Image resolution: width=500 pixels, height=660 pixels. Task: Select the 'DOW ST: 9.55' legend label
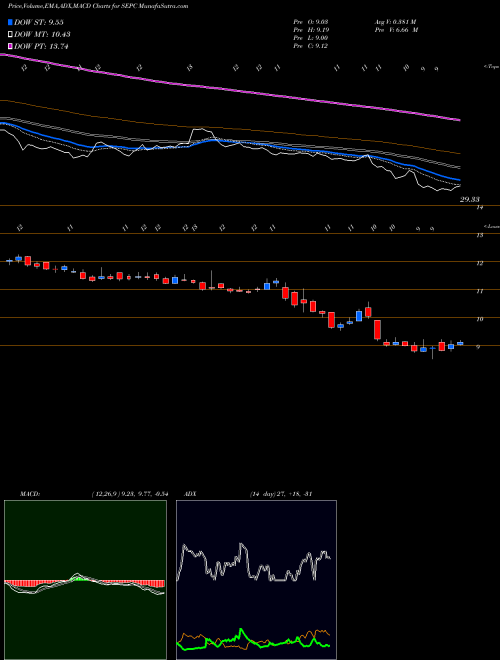[x=39, y=22]
